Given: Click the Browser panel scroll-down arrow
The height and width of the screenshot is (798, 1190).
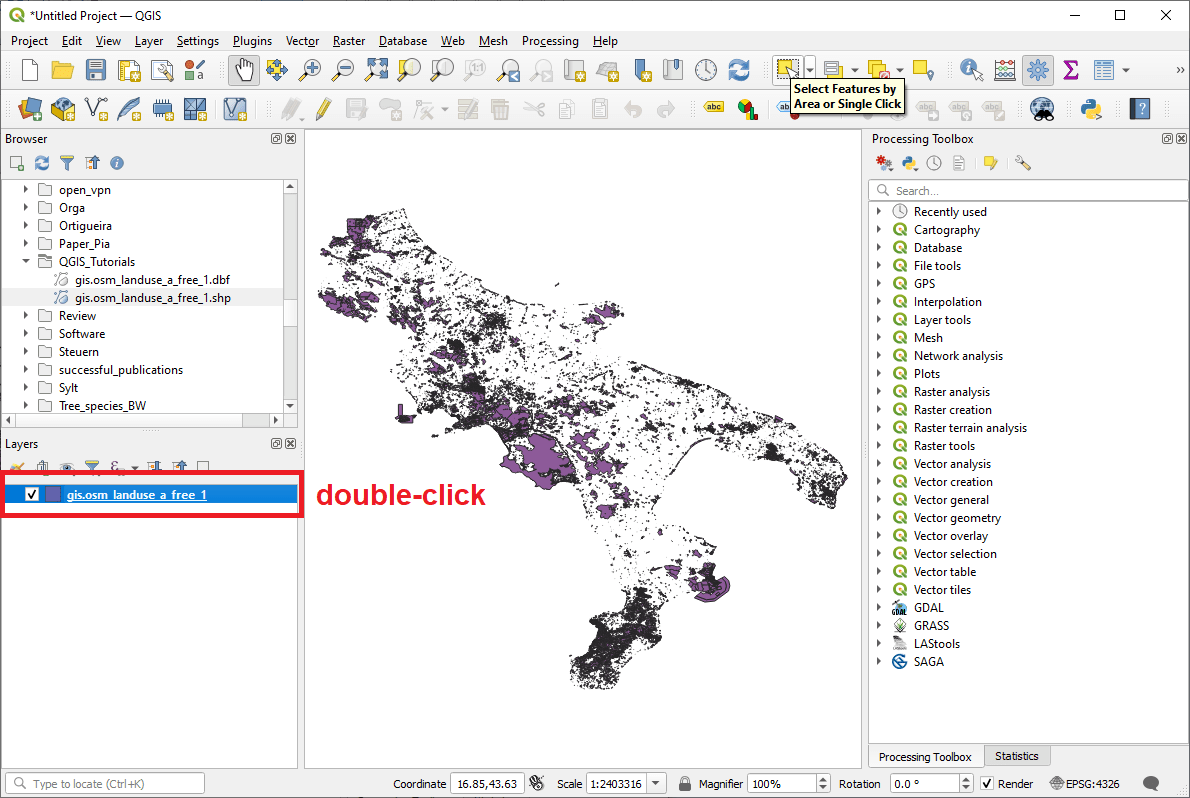Looking at the screenshot, I should [x=290, y=406].
